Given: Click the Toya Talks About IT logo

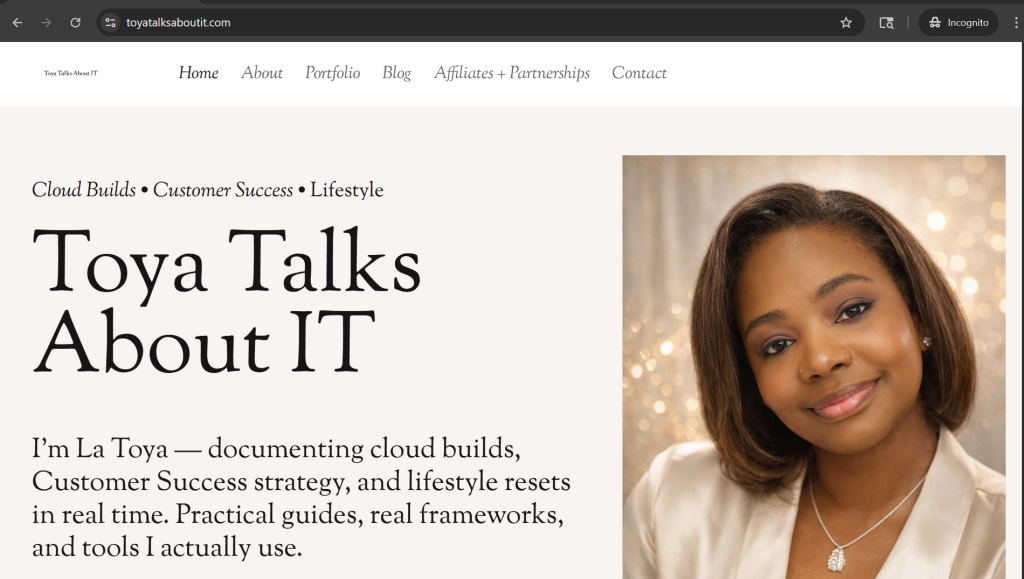Looking at the screenshot, I should 71,73.
